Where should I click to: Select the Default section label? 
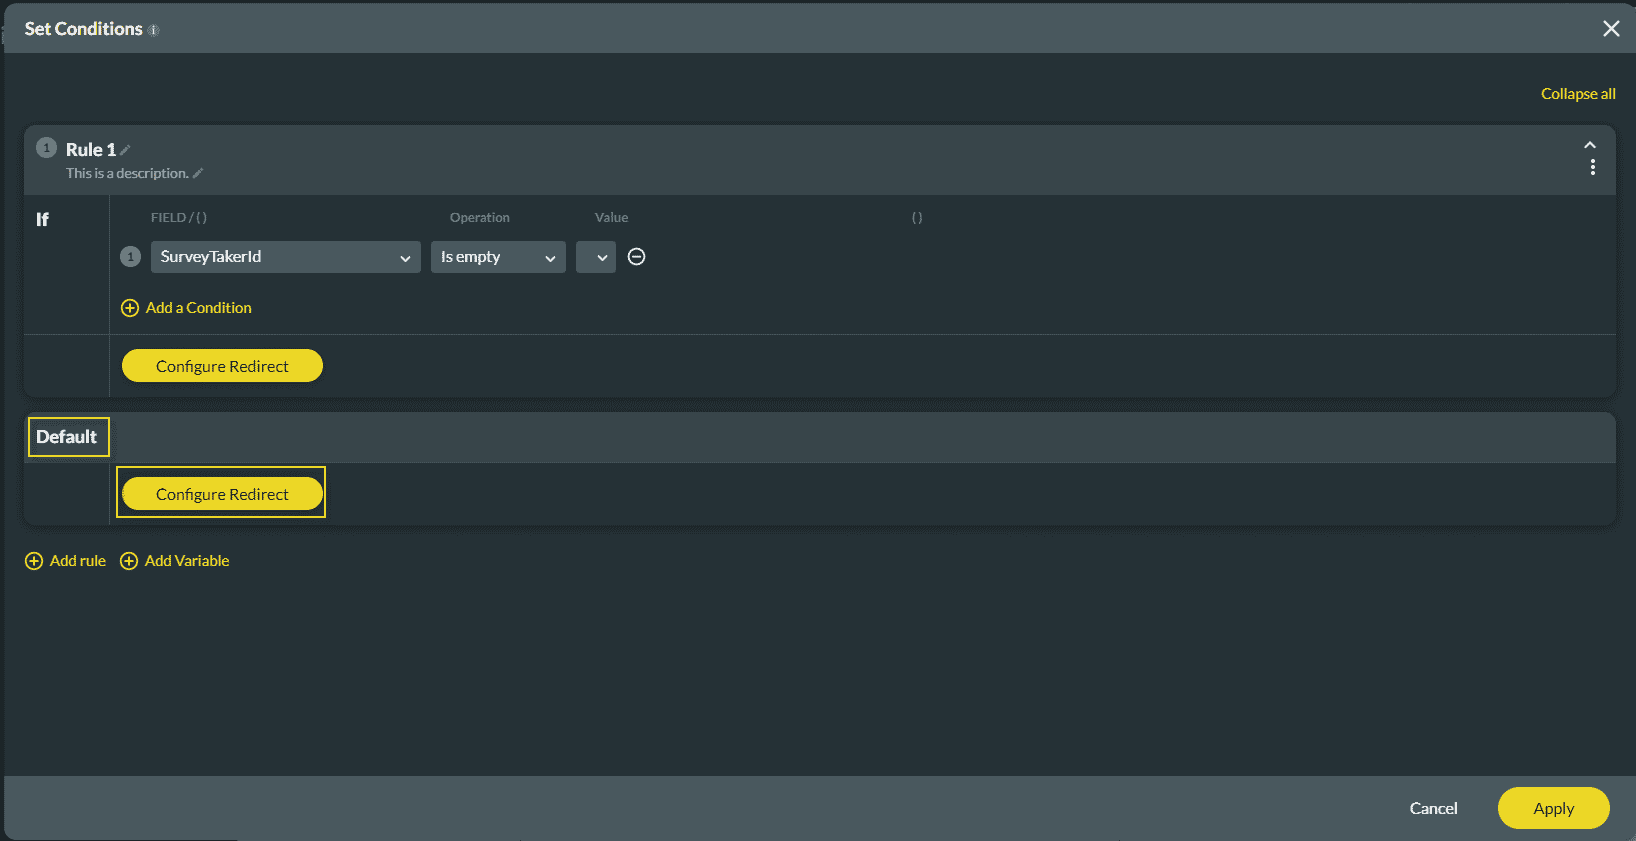[67, 437]
